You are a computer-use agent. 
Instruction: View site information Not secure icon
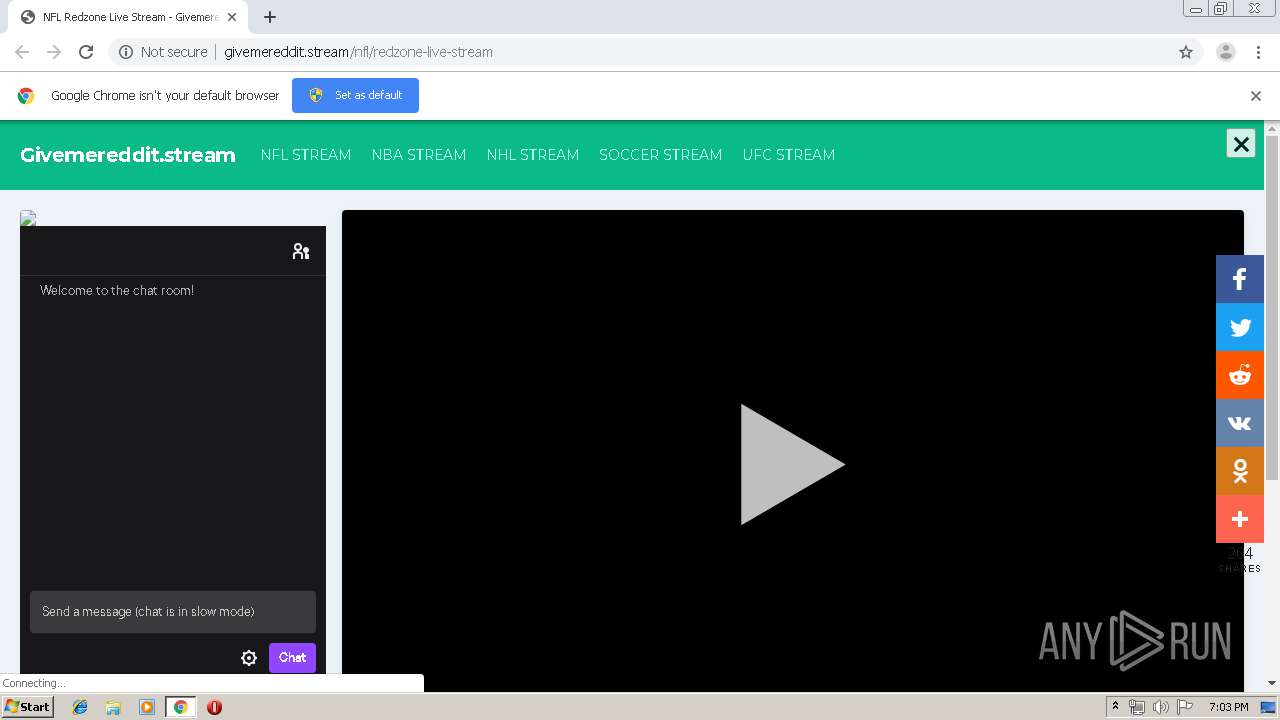coord(126,52)
